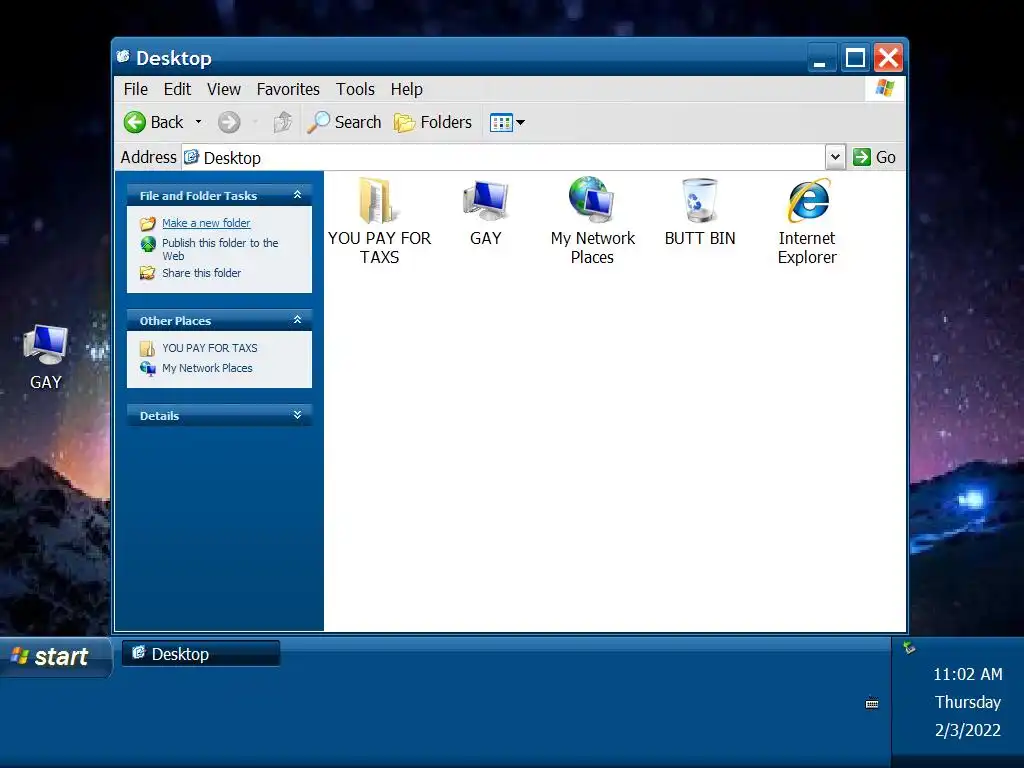Close the Desktop window
The width and height of the screenshot is (1024, 768).
(x=889, y=57)
